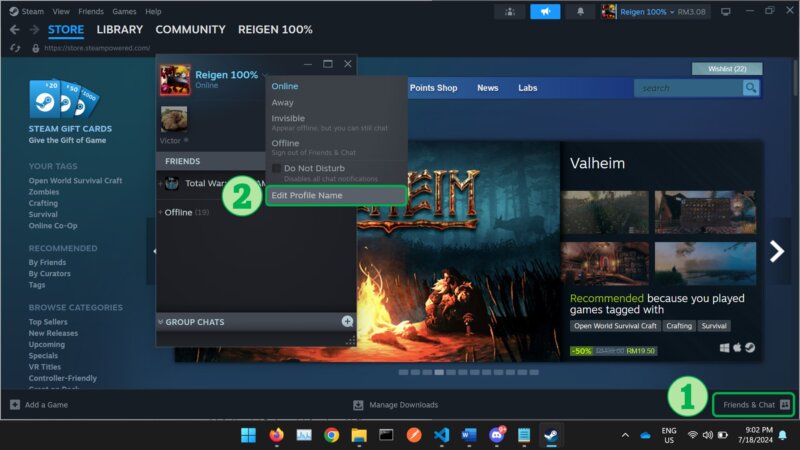Open the Wishlist (22) button
Viewport: 800px width, 450px height.
(727, 68)
